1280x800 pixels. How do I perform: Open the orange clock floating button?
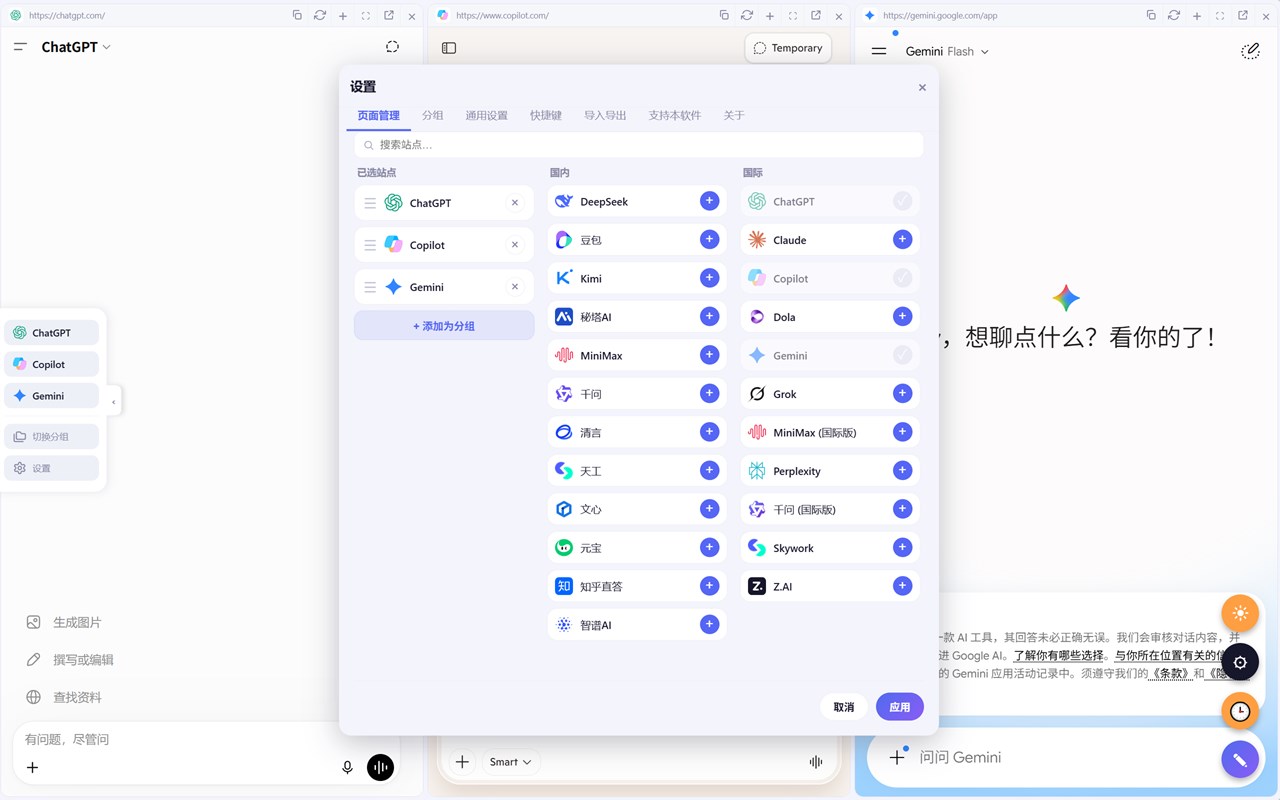[x=1240, y=711]
